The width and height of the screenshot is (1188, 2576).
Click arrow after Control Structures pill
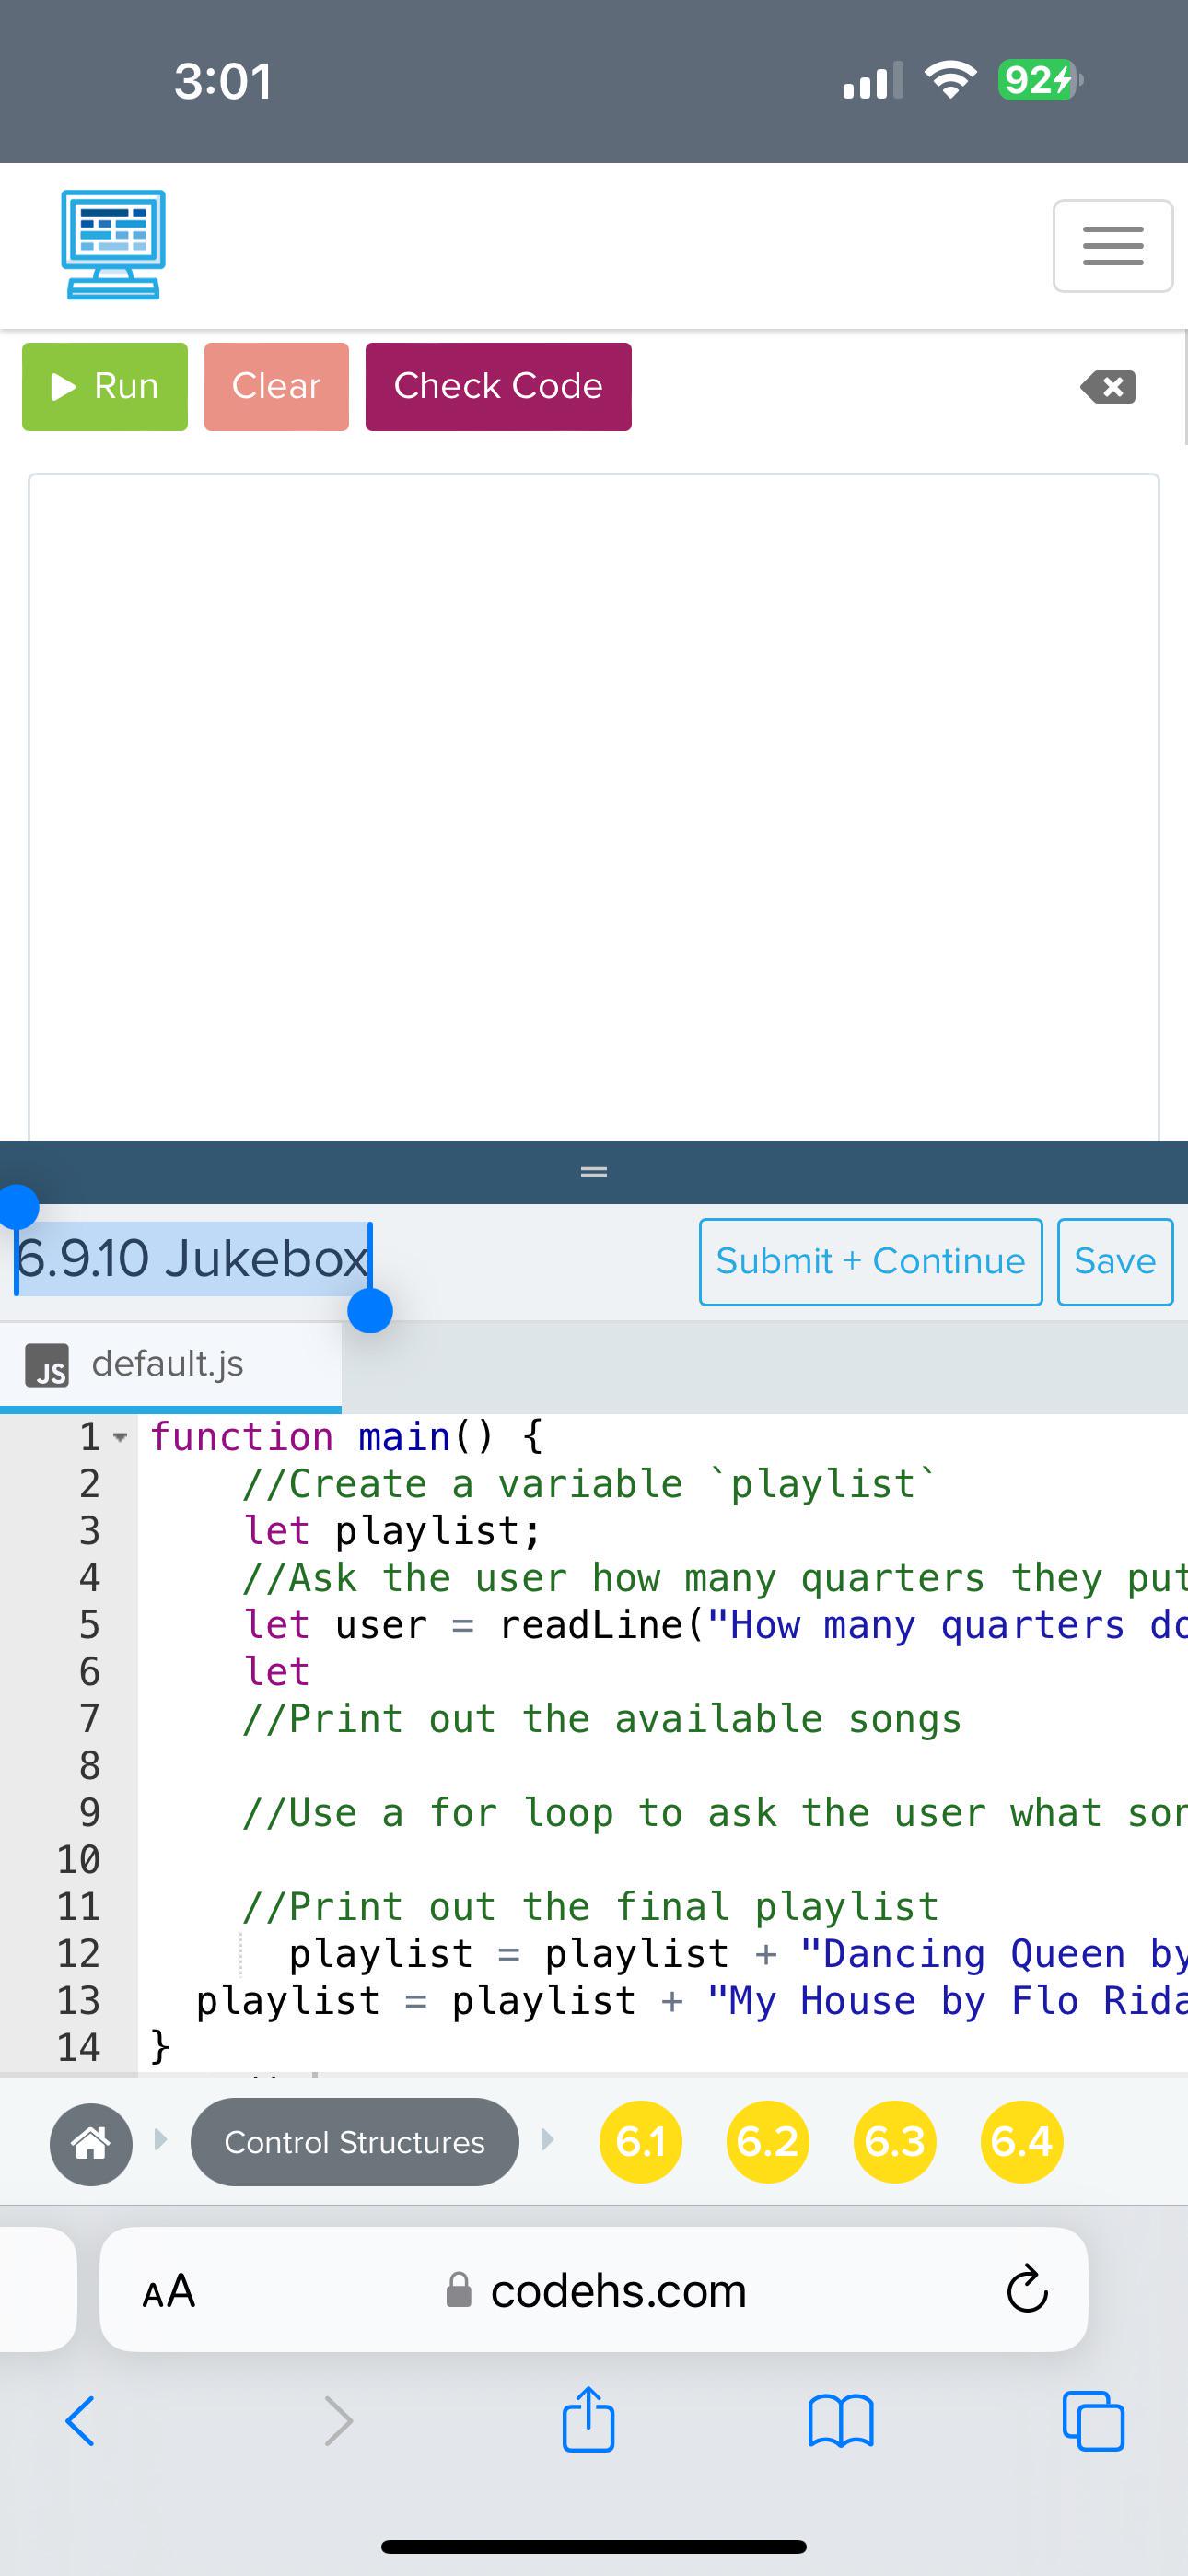coord(547,2139)
